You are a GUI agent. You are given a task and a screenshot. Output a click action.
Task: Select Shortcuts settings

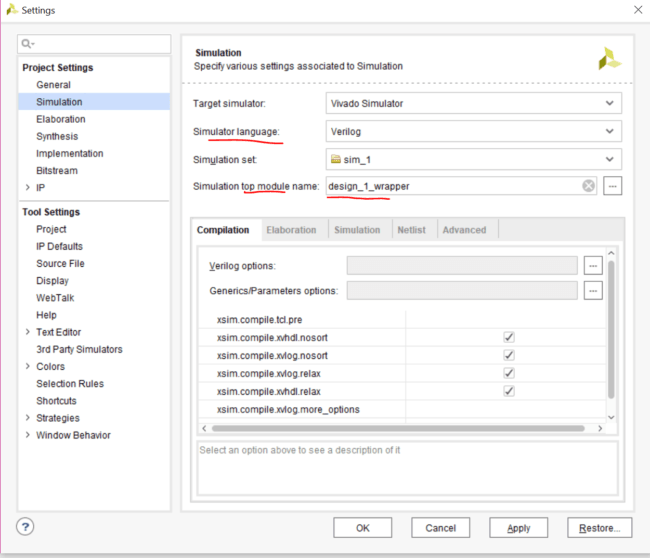[56, 400]
